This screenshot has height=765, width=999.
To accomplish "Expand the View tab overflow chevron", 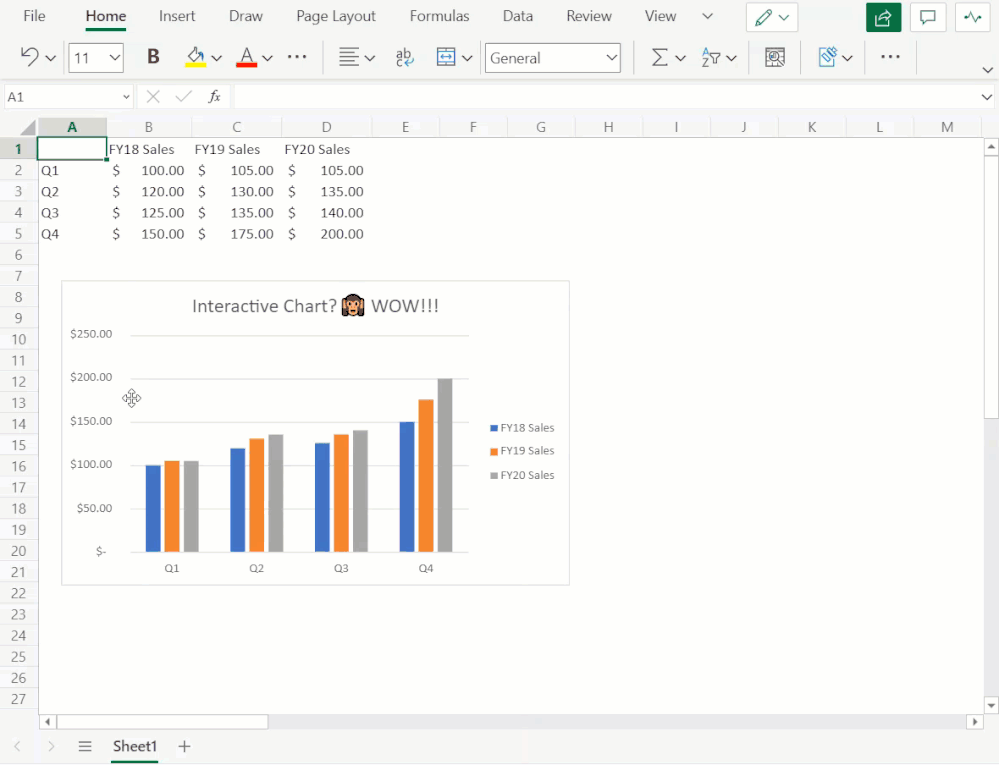I will [x=706, y=16].
